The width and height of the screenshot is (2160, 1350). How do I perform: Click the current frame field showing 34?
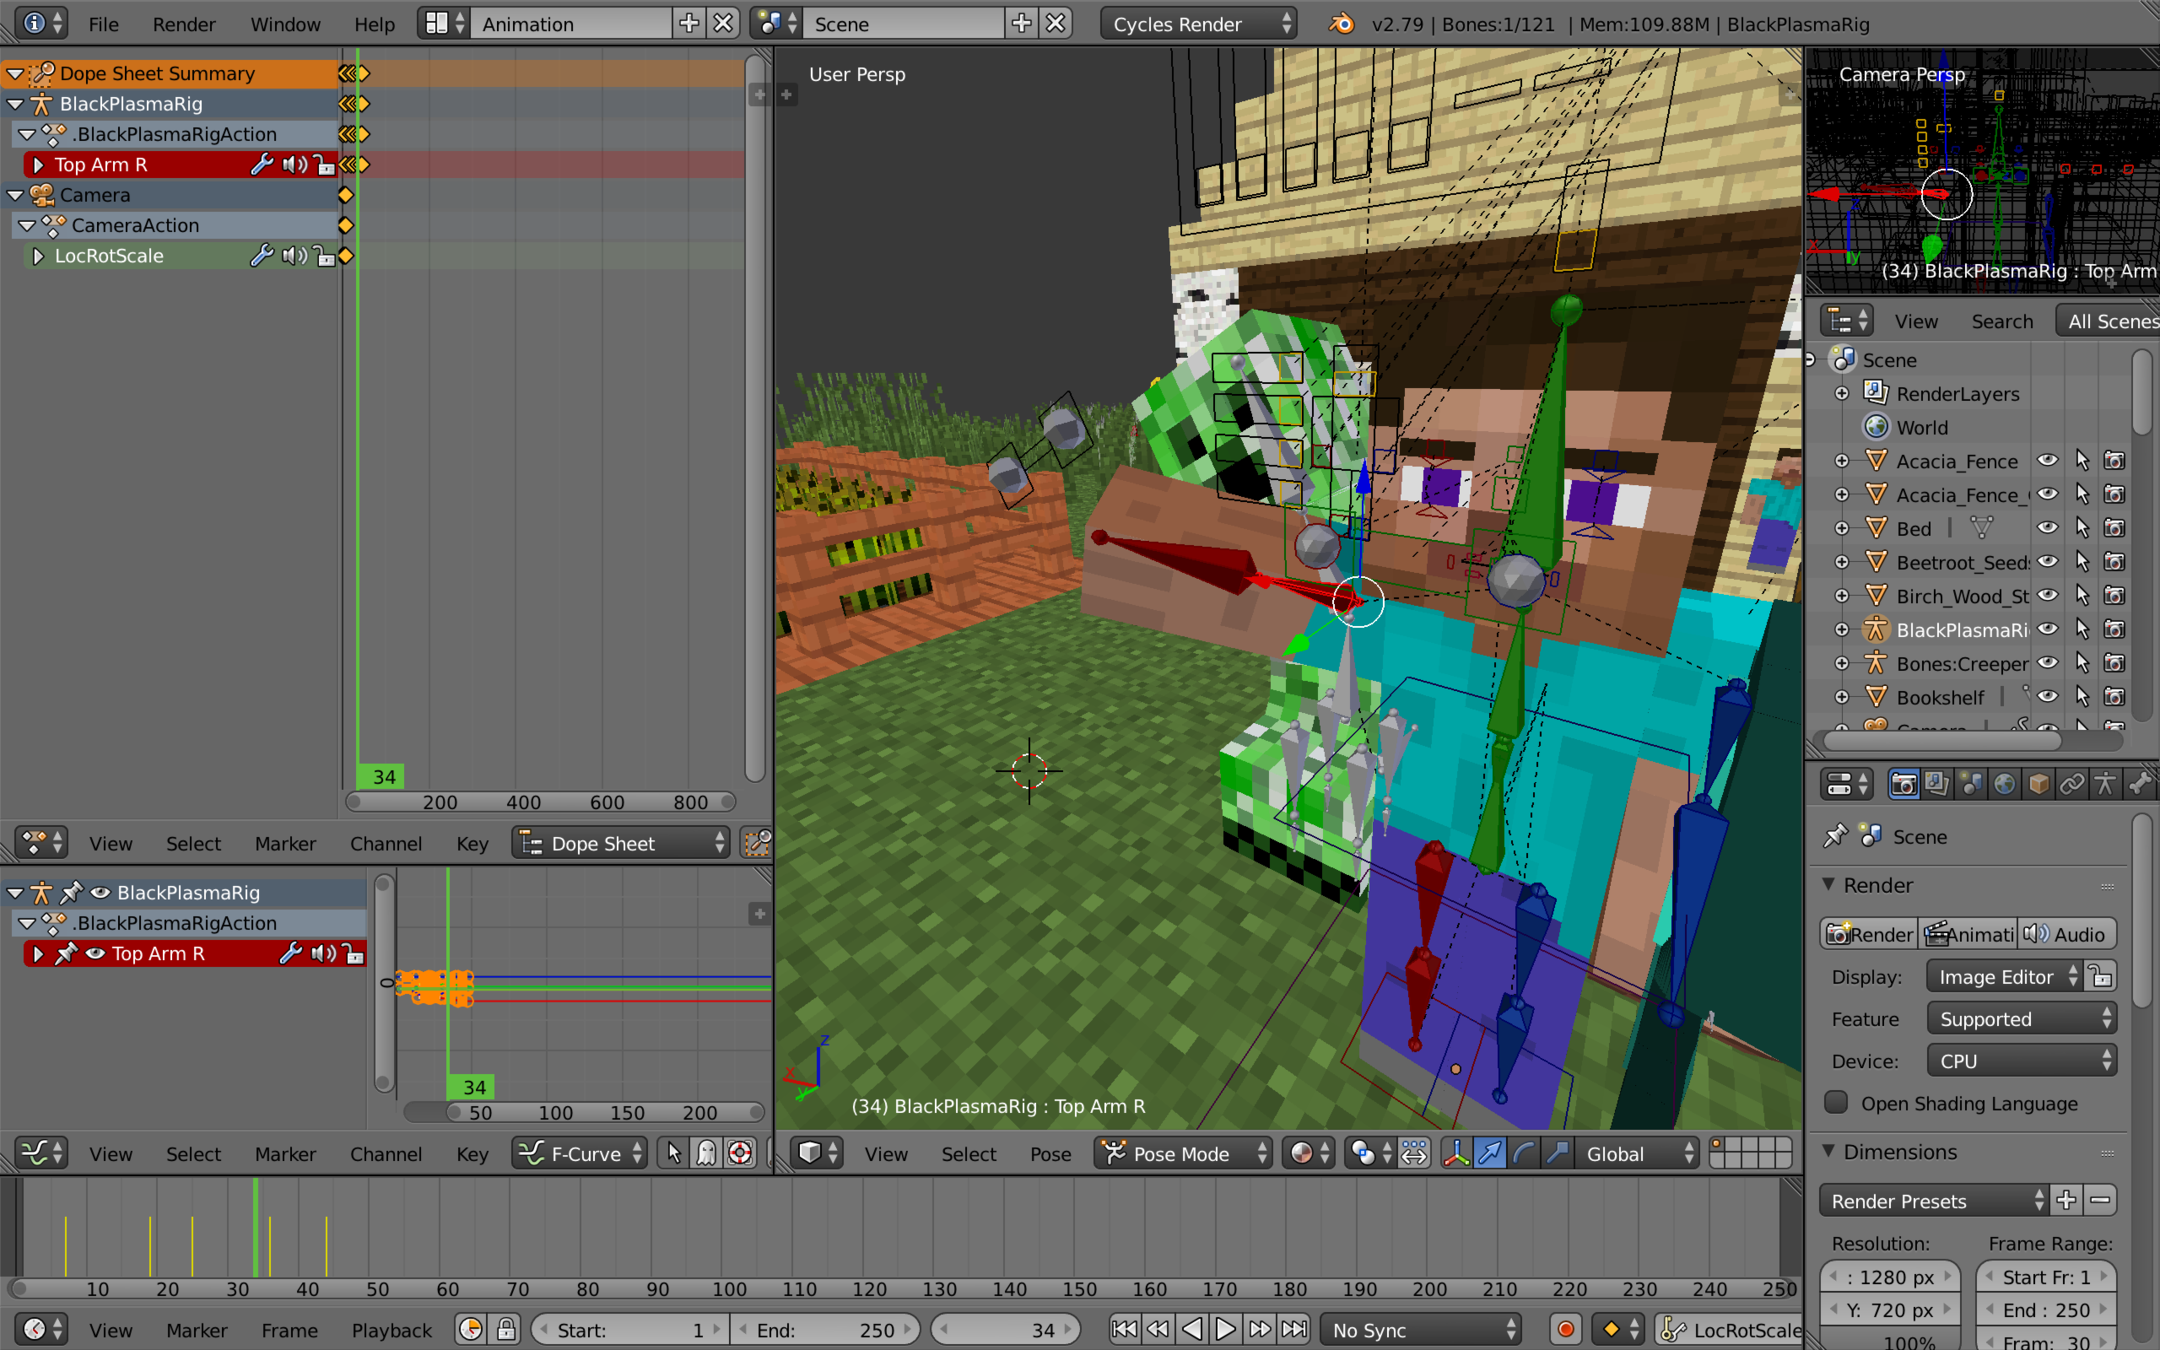[1005, 1329]
